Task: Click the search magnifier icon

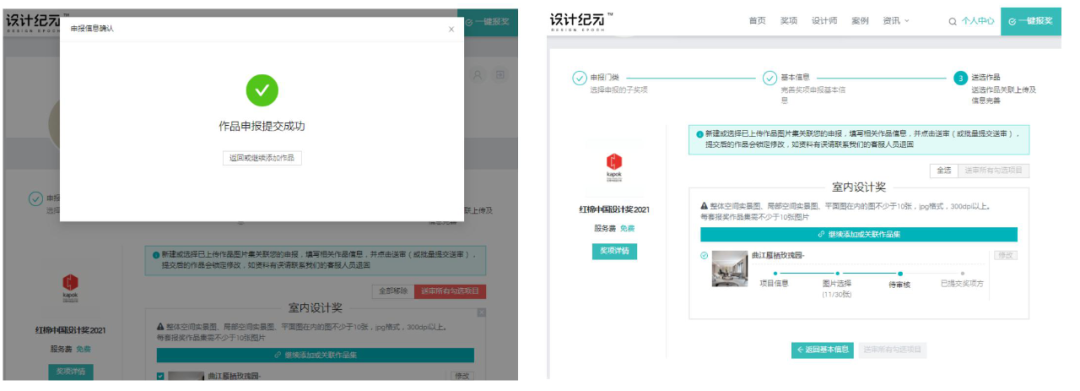Action: (x=953, y=21)
